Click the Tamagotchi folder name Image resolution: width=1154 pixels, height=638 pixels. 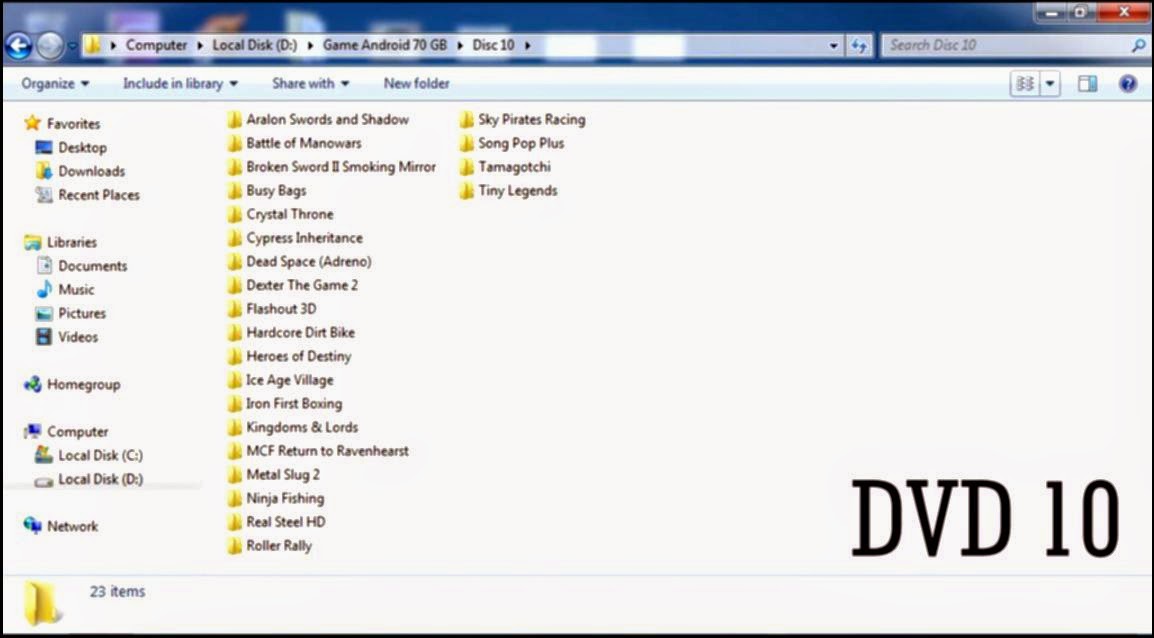point(514,167)
